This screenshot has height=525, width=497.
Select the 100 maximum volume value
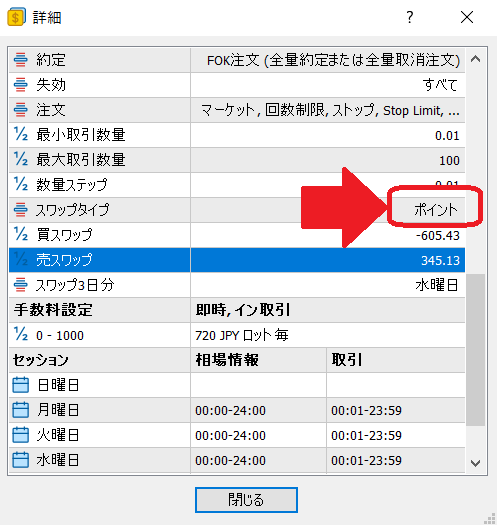click(449, 161)
